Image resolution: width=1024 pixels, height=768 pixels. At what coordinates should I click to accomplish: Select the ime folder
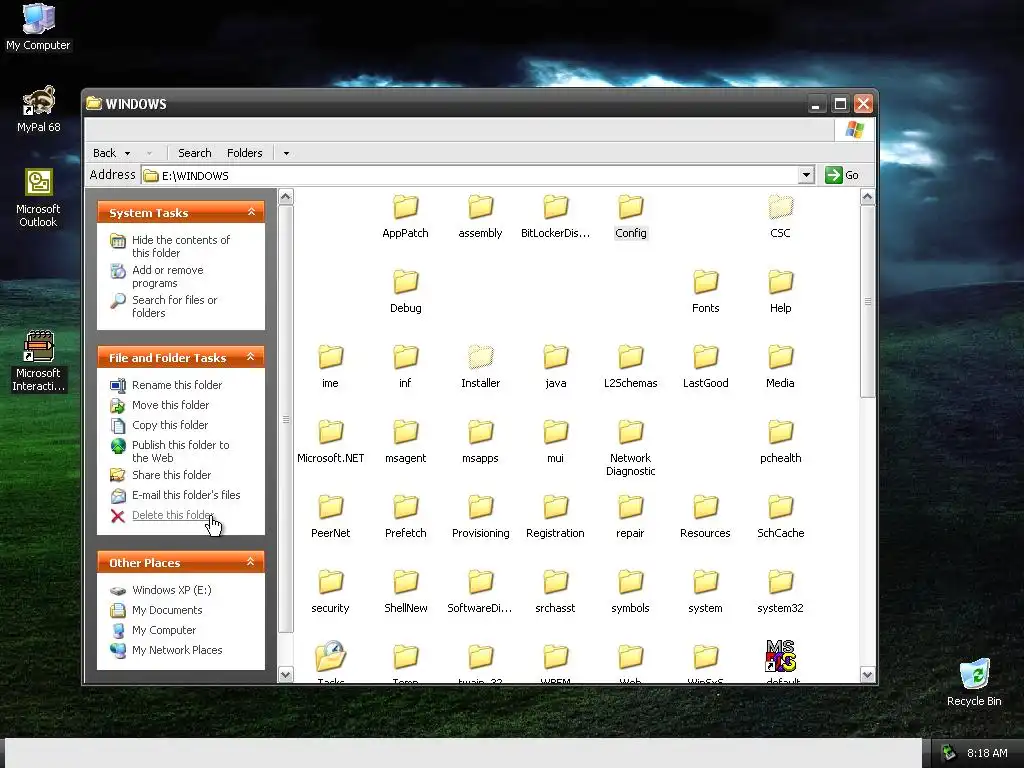(330, 367)
